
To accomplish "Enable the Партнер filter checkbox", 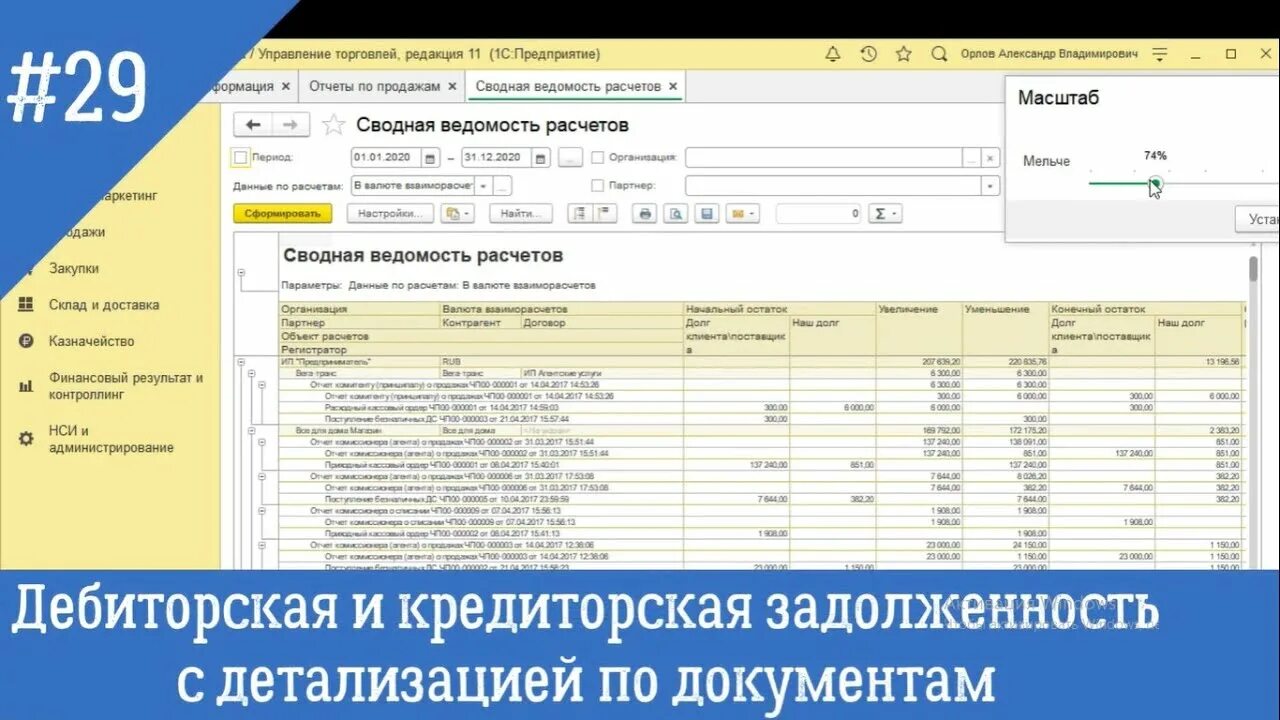I will (x=598, y=185).
